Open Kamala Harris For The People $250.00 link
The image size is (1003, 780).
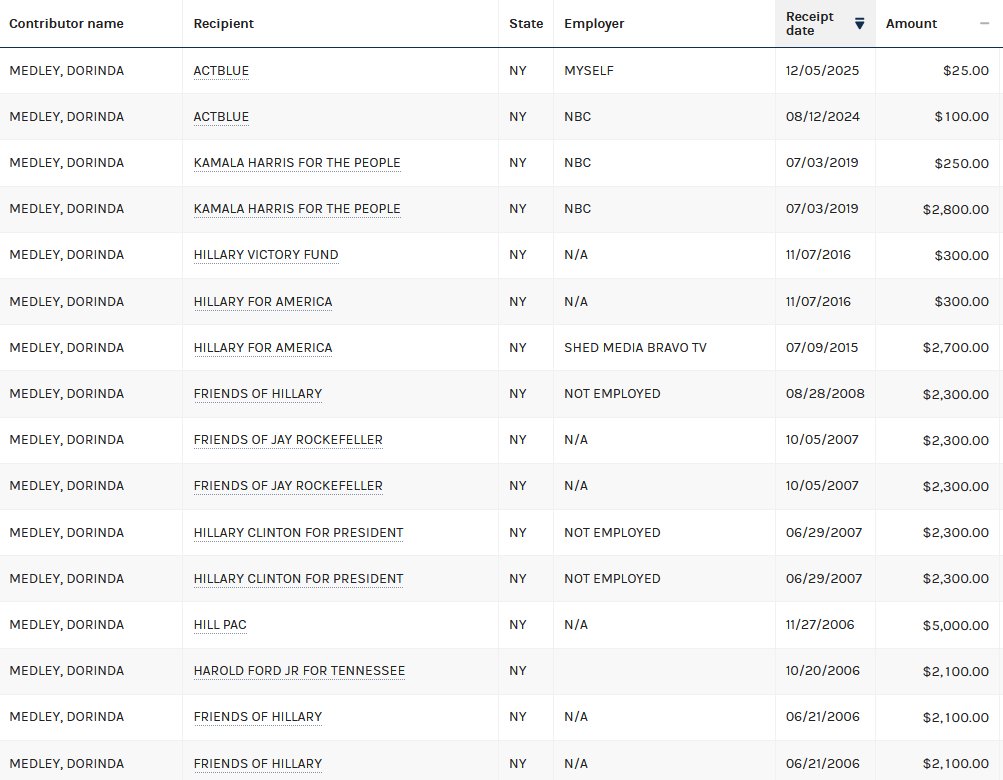tap(297, 163)
